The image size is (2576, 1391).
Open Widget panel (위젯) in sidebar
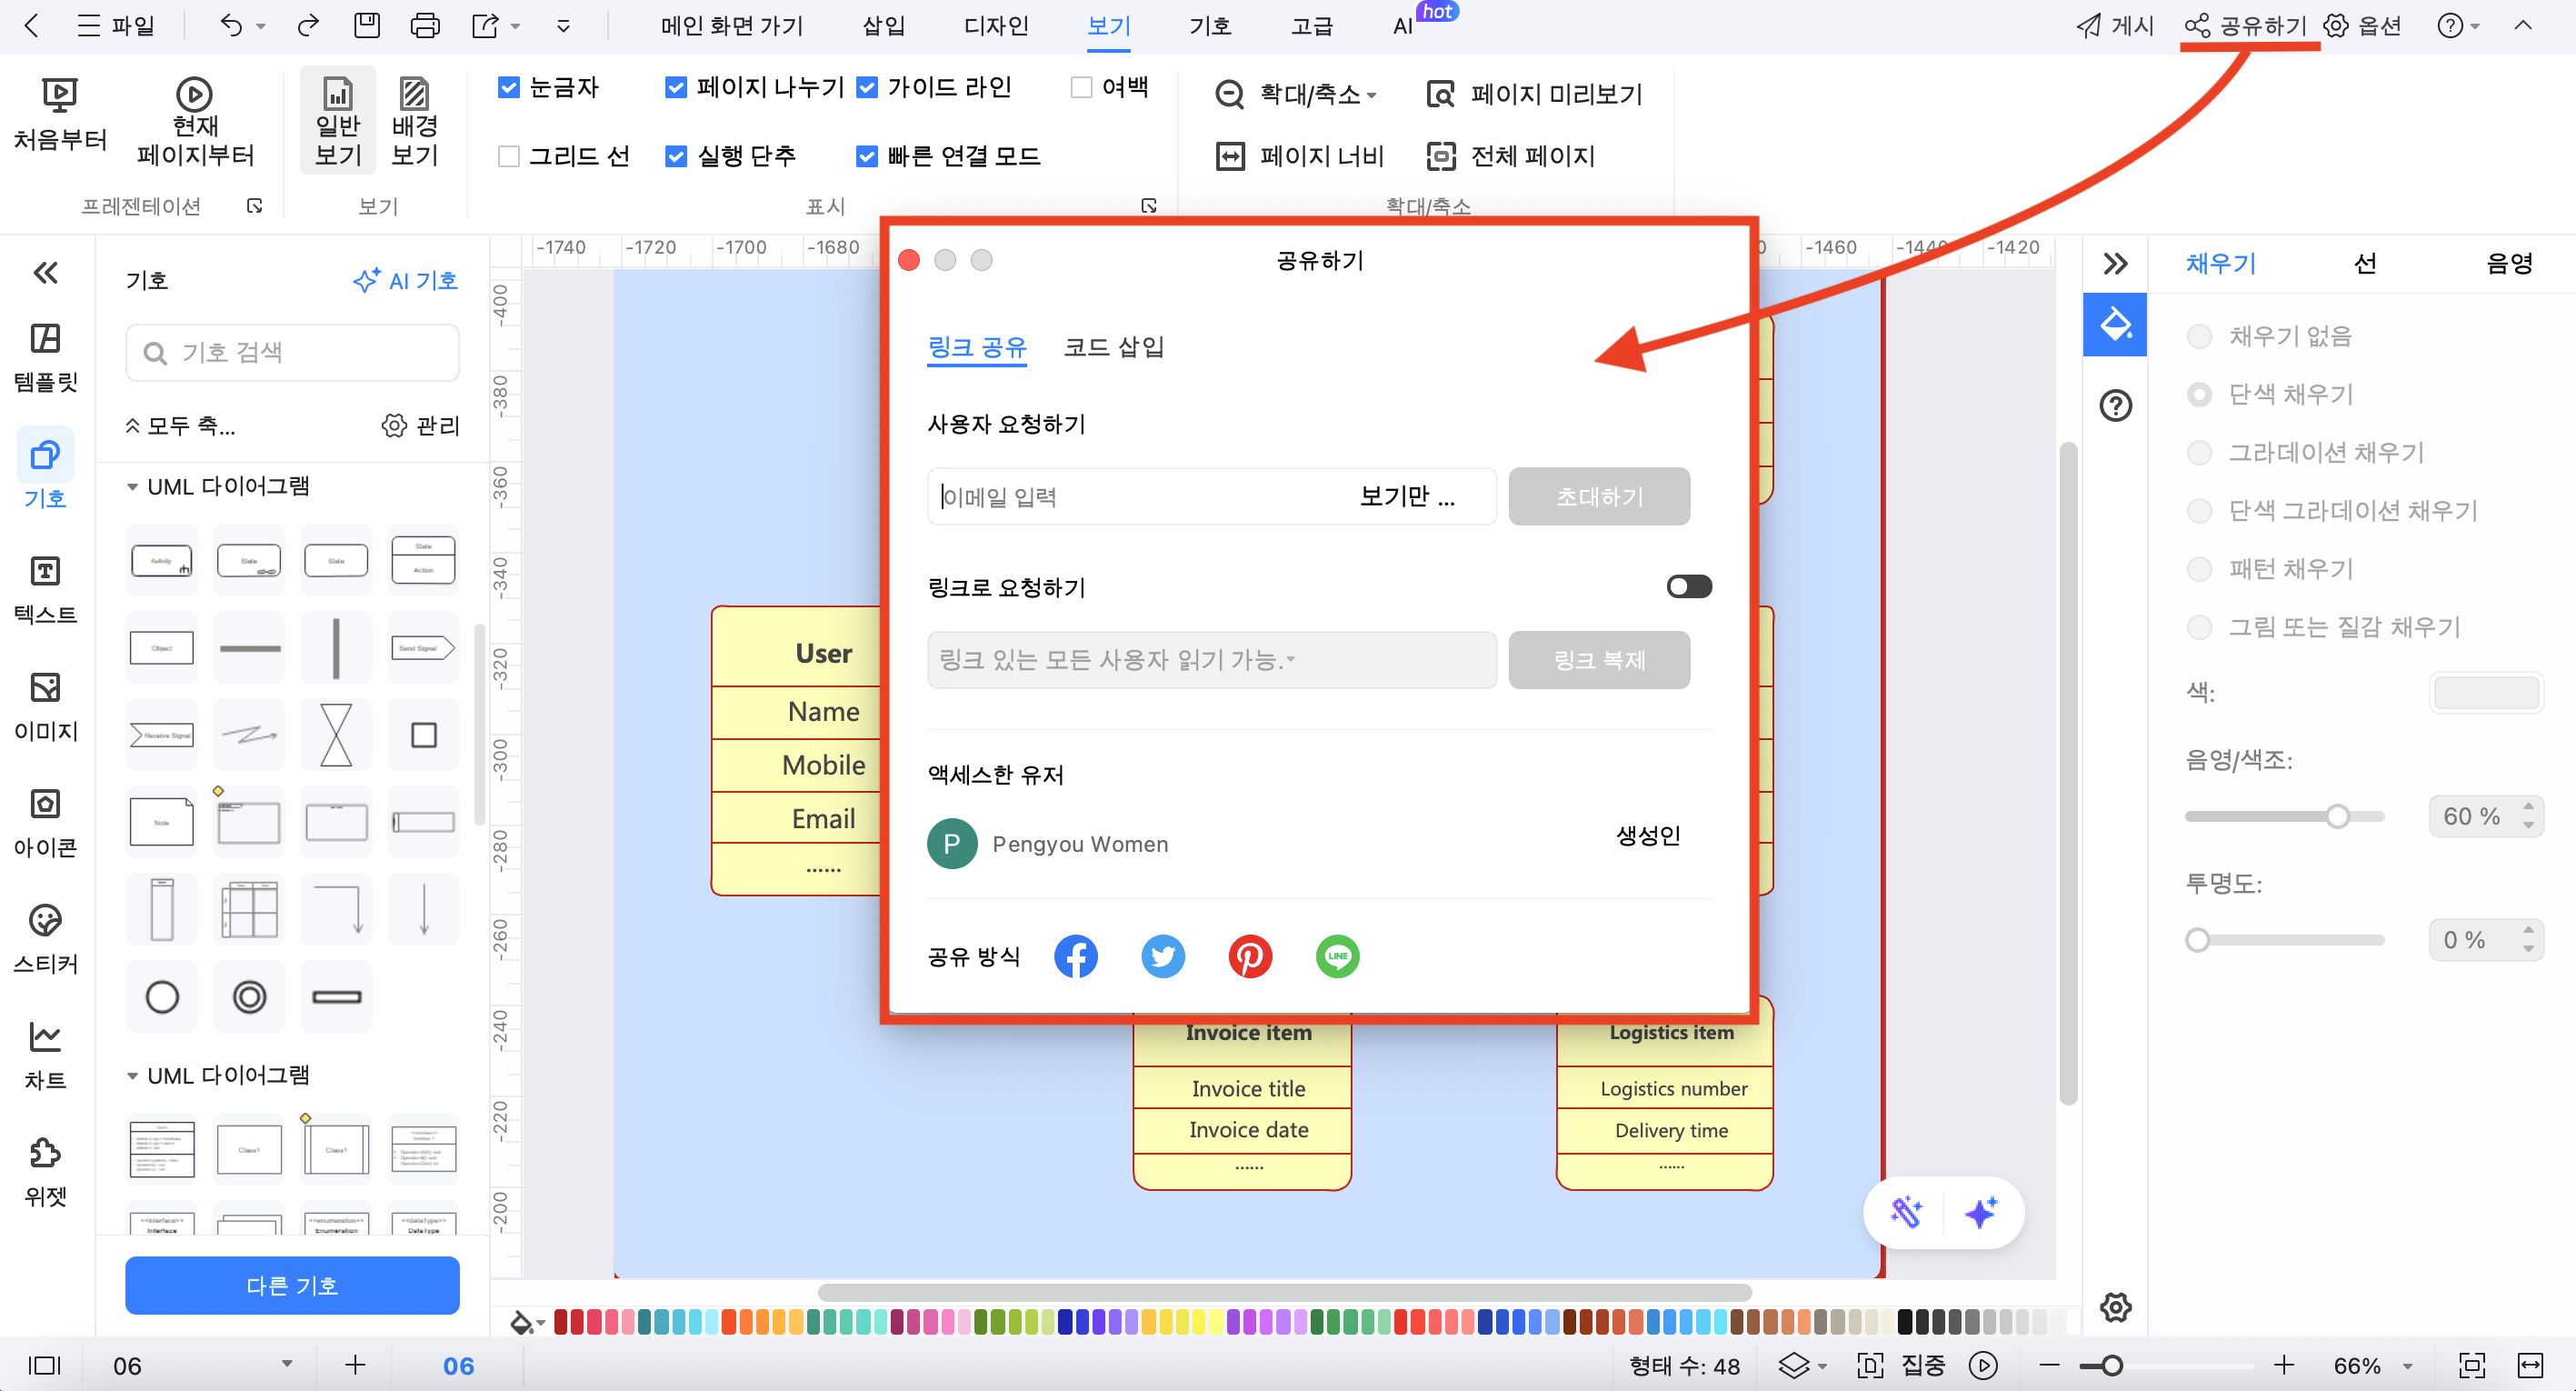click(45, 1173)
